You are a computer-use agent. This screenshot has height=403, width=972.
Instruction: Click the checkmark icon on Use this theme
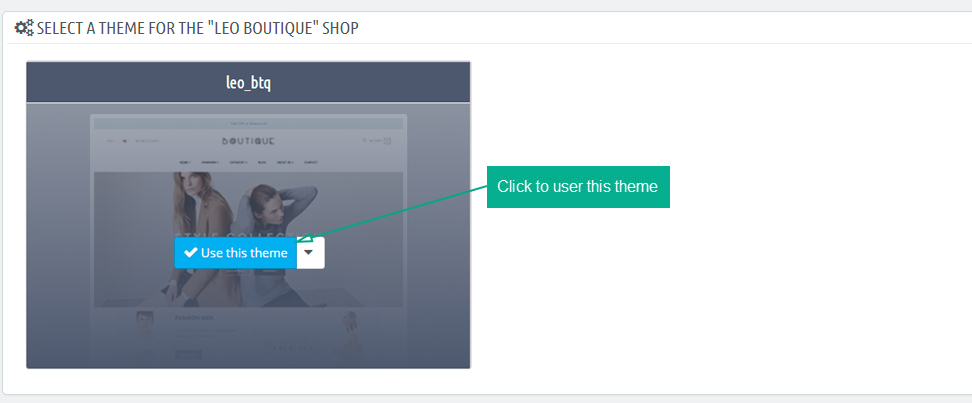point(191,253)
